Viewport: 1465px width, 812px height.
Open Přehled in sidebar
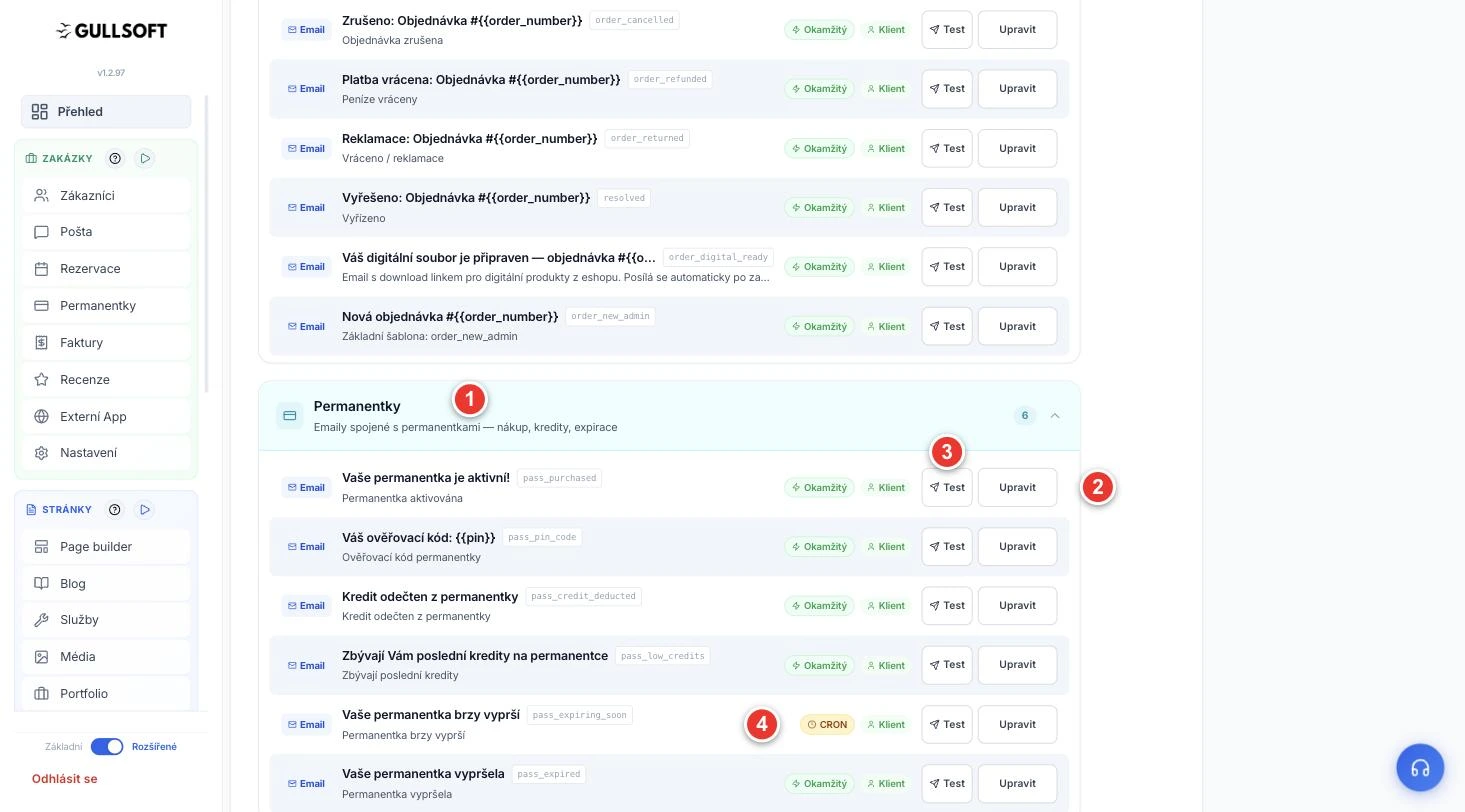106,112
